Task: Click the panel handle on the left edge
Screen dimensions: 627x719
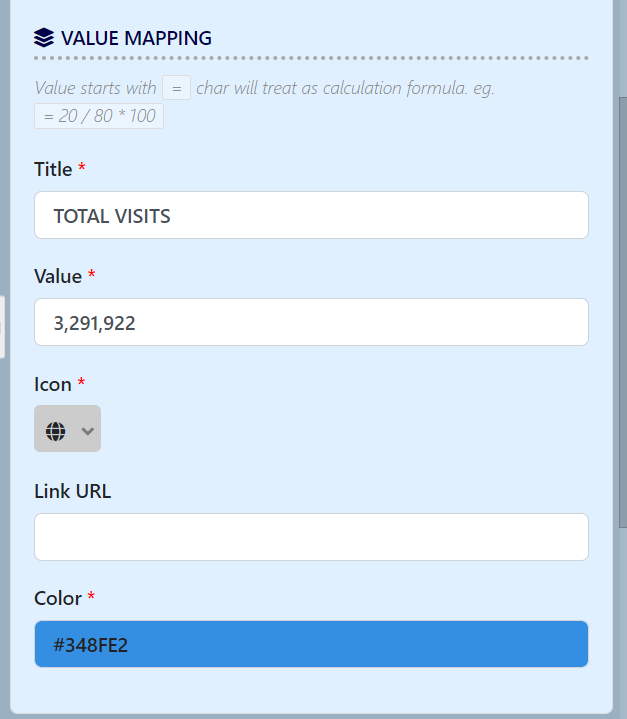Action: coord(2,327)
